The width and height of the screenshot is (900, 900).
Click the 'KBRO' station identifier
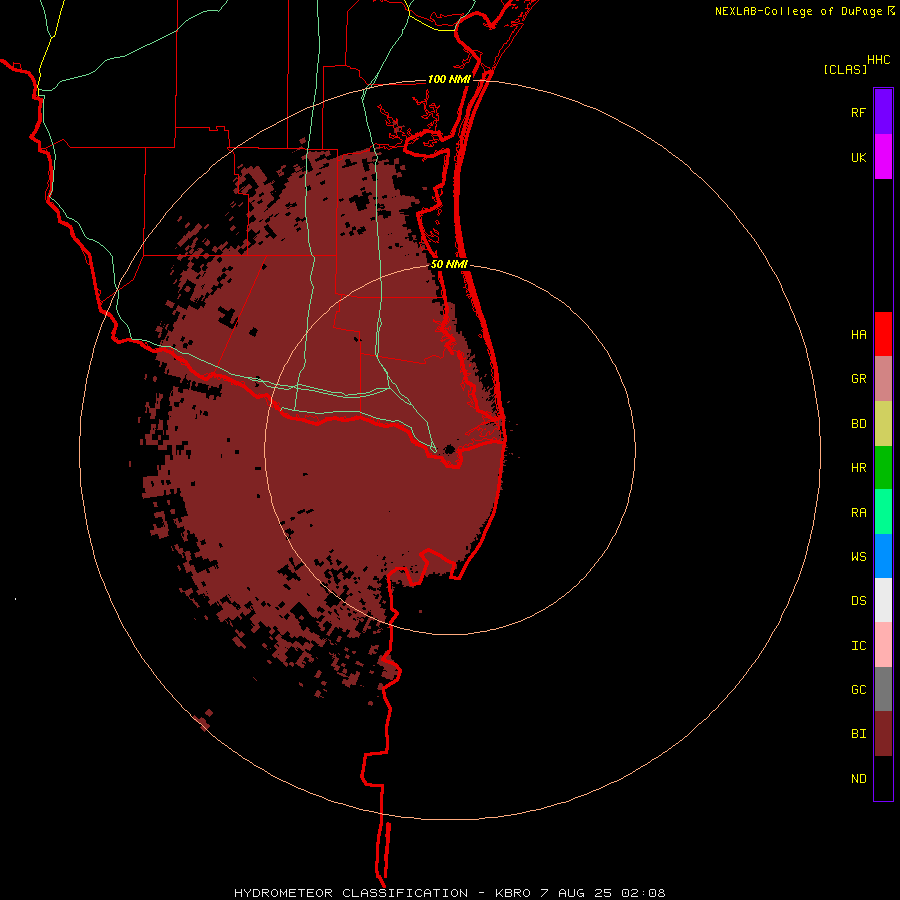pos(513,893)
